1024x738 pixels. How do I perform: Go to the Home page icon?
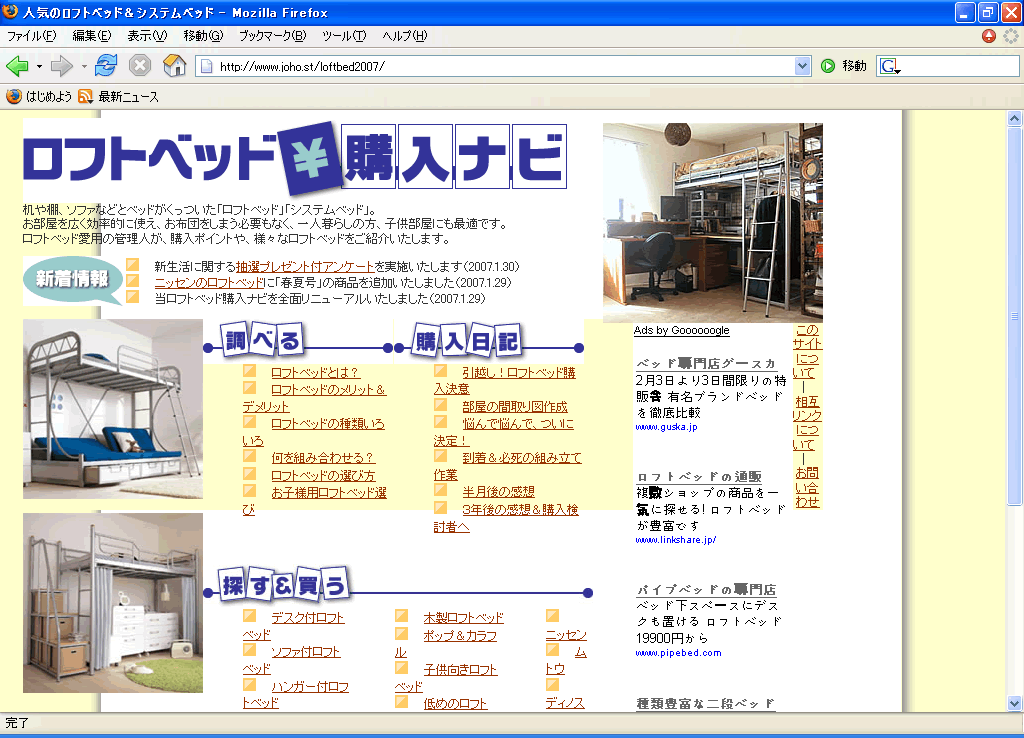click(x=174, y=66)
